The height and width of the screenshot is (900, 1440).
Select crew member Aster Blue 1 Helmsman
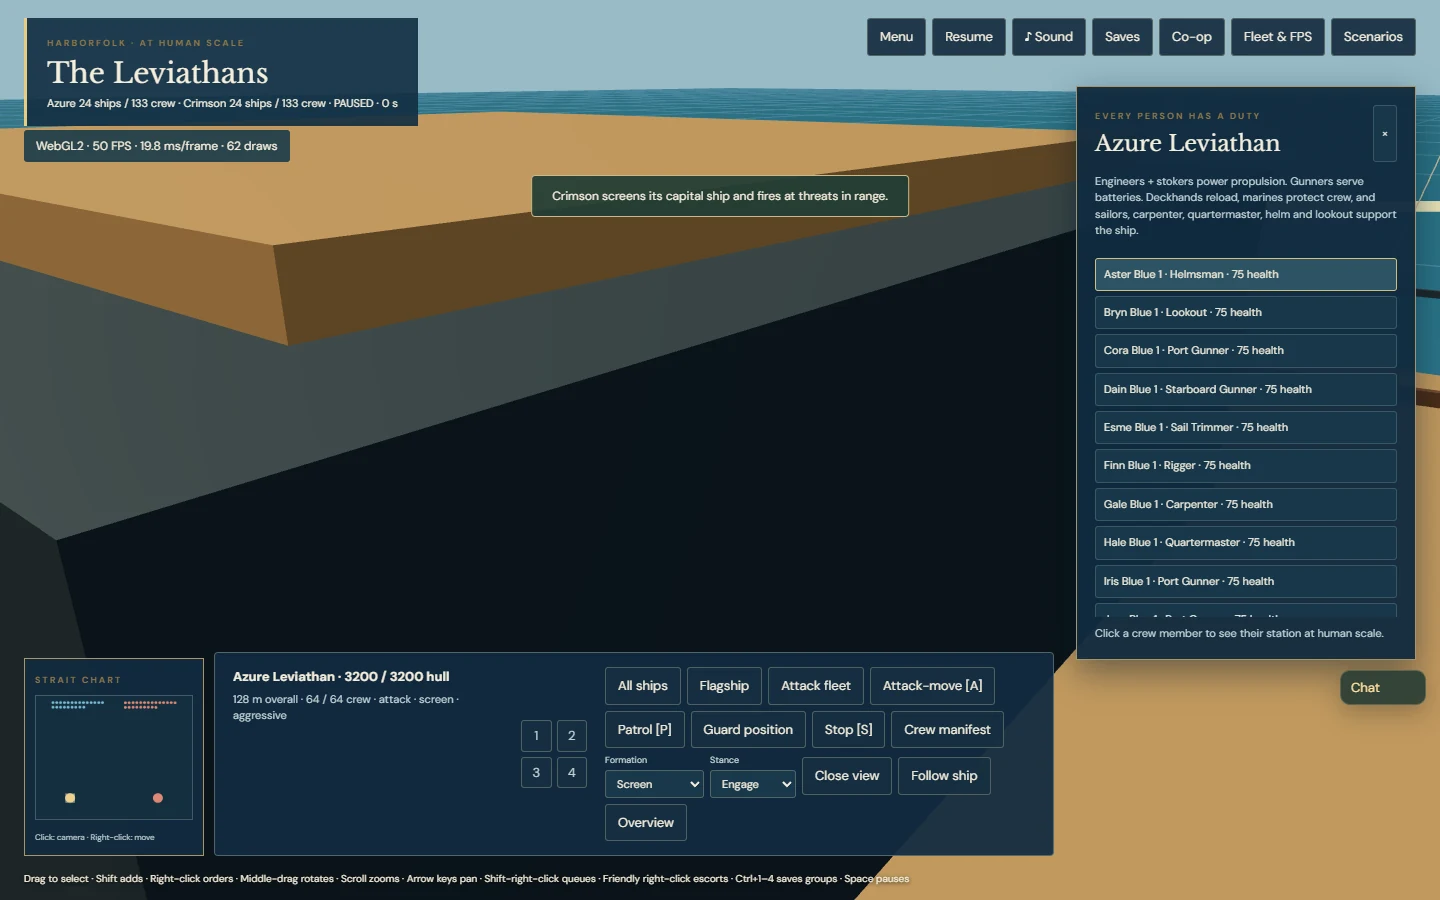[1246, 275]
